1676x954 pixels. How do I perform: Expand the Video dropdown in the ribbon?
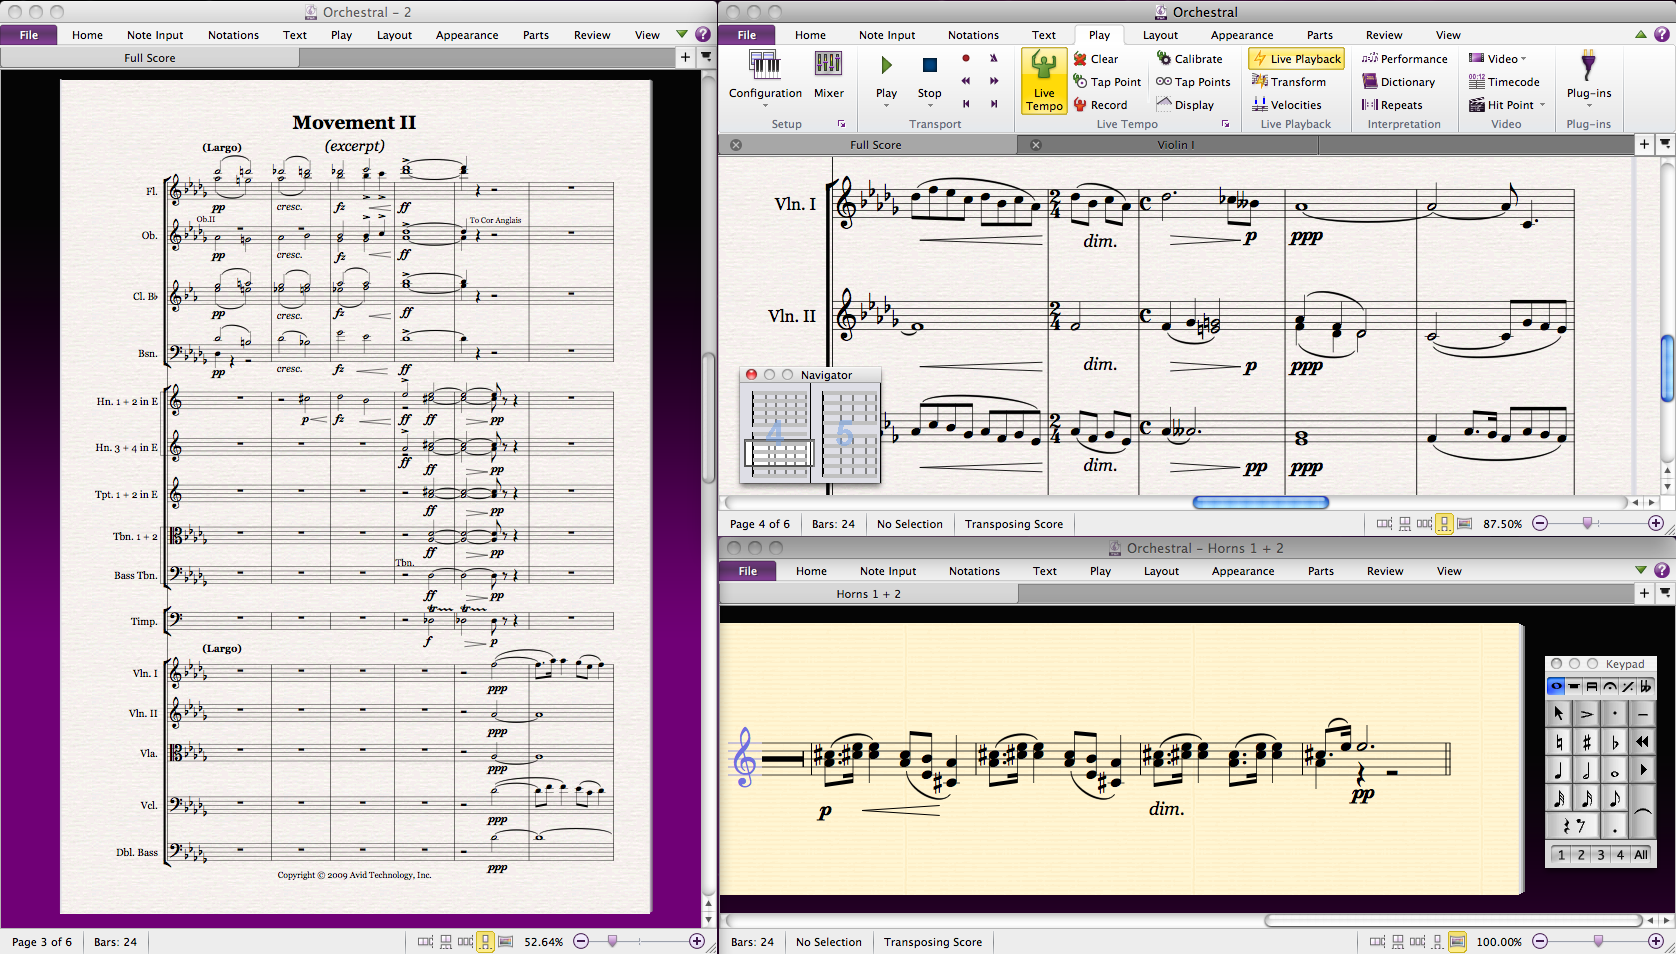click(1523, 59)
